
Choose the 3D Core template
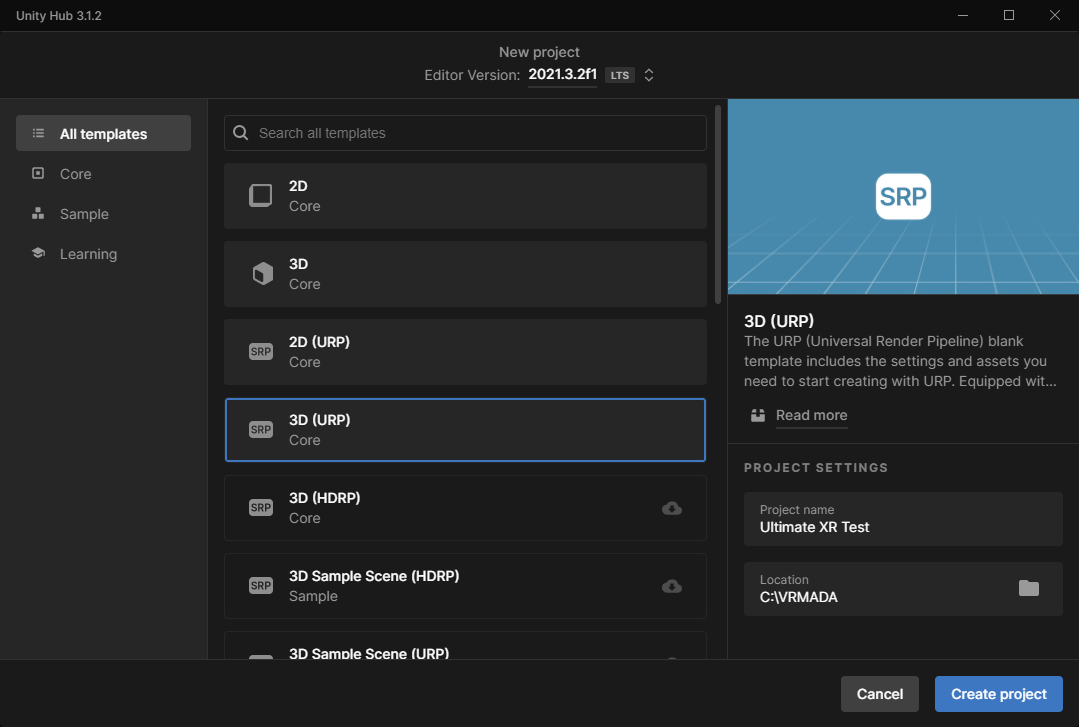(x=465, y=273)
